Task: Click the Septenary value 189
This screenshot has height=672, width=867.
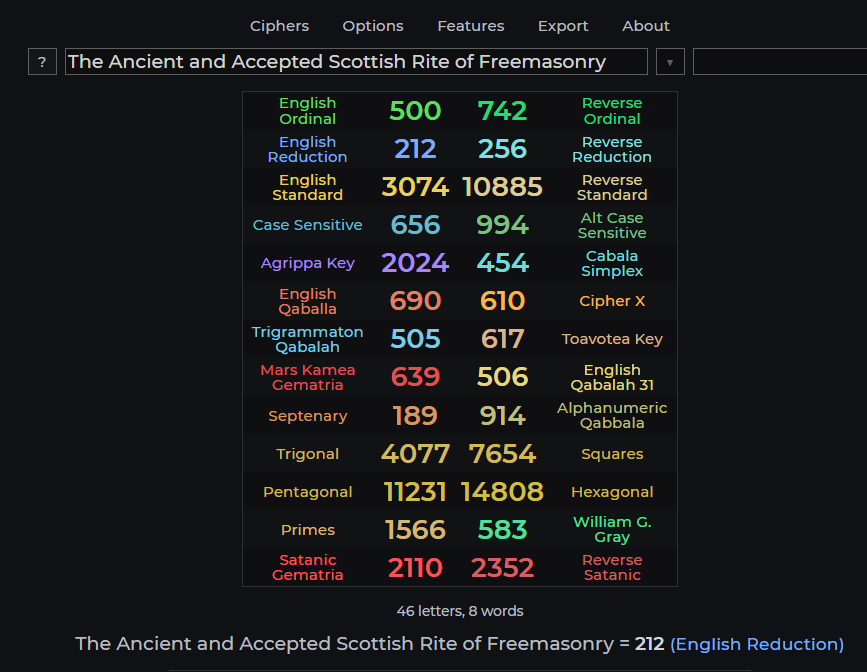Action: click(415, 416)
